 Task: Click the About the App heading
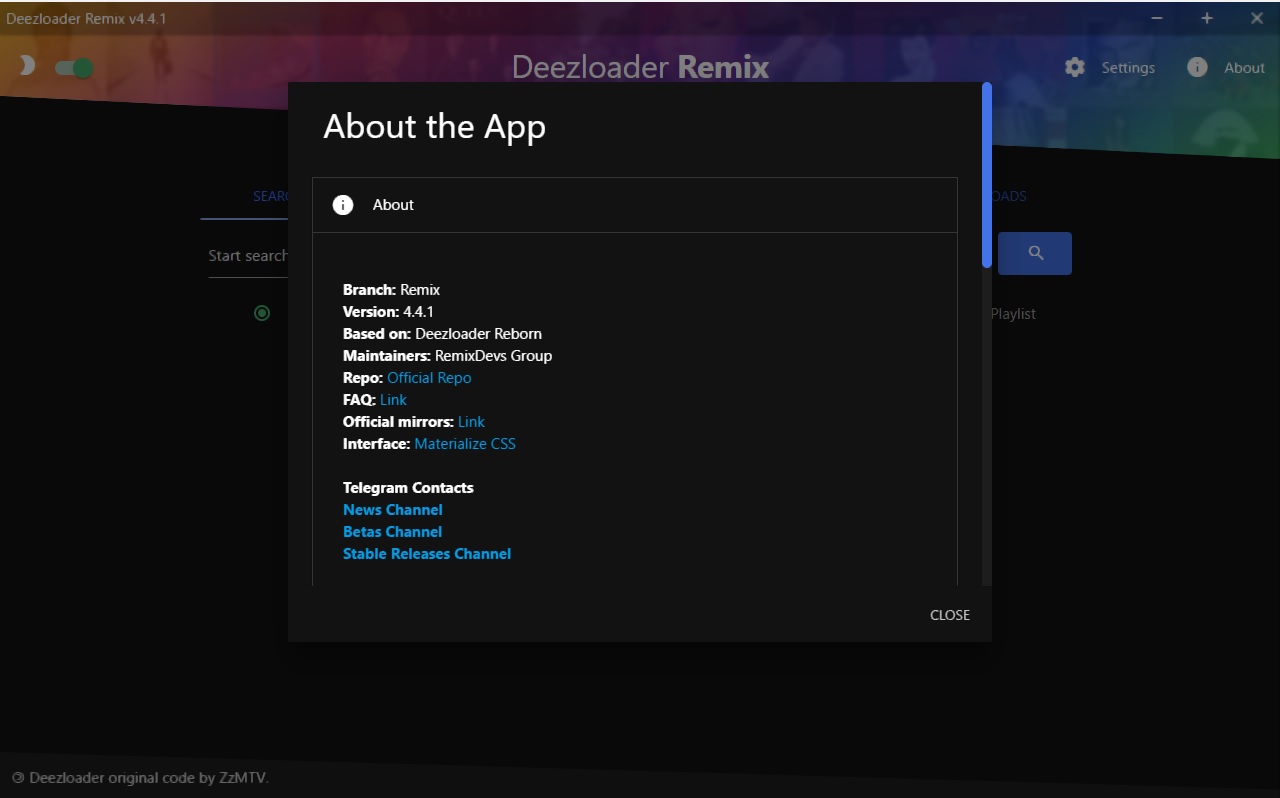click(434, 127)
